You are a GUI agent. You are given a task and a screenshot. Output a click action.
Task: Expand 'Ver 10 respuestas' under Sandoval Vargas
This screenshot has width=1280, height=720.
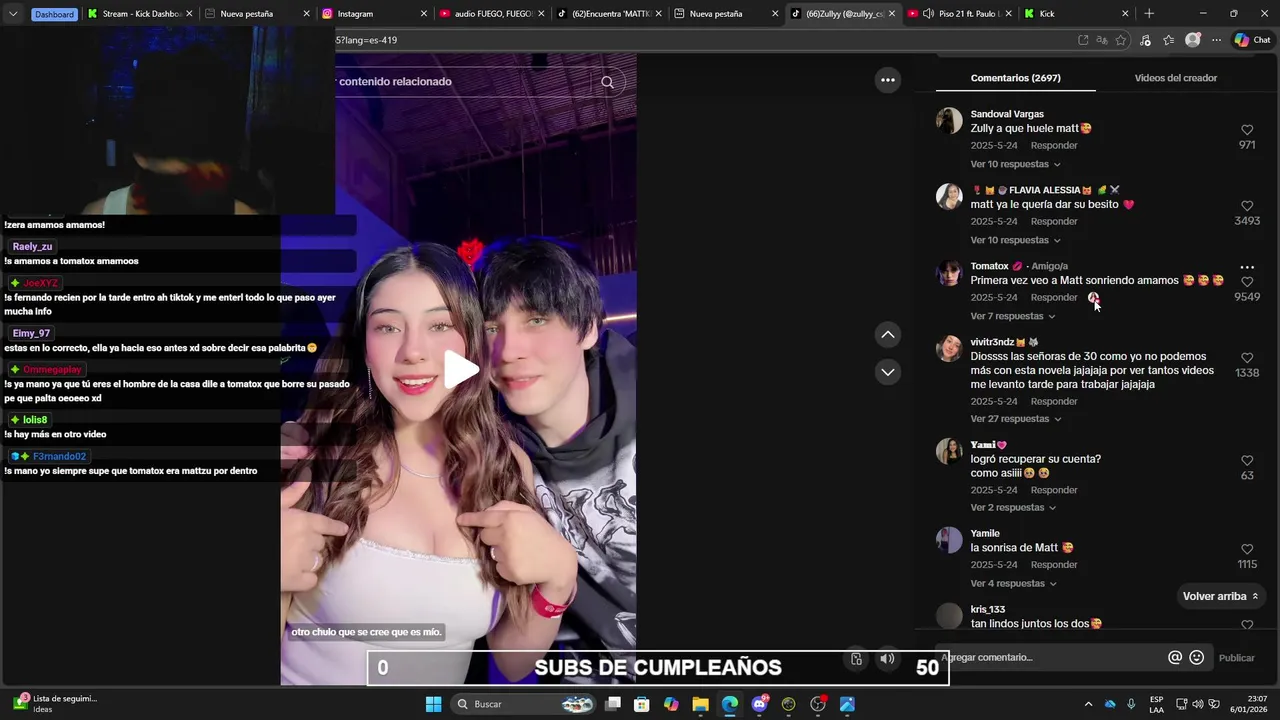1015,164
